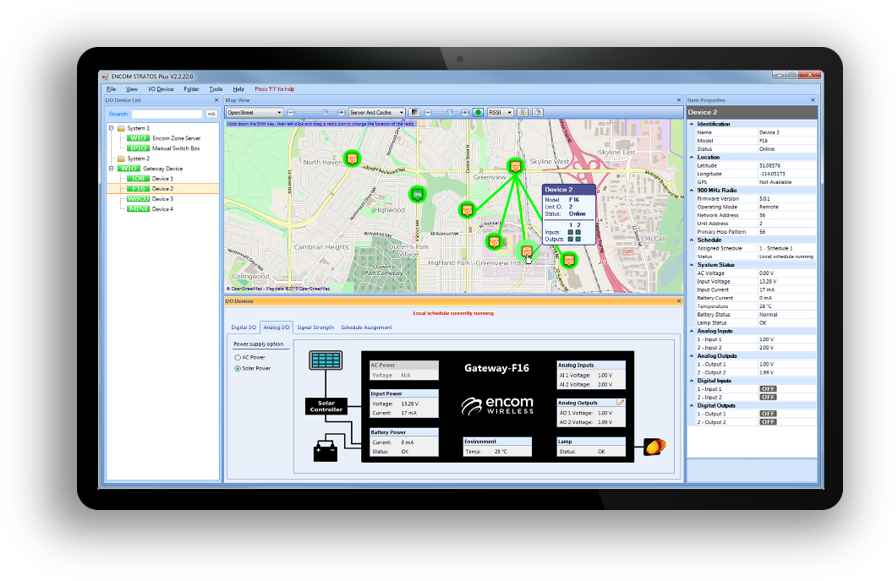Click the Solar Controller block
The width and height of the screenshot is (896, 581).
(x=326, y=406)
